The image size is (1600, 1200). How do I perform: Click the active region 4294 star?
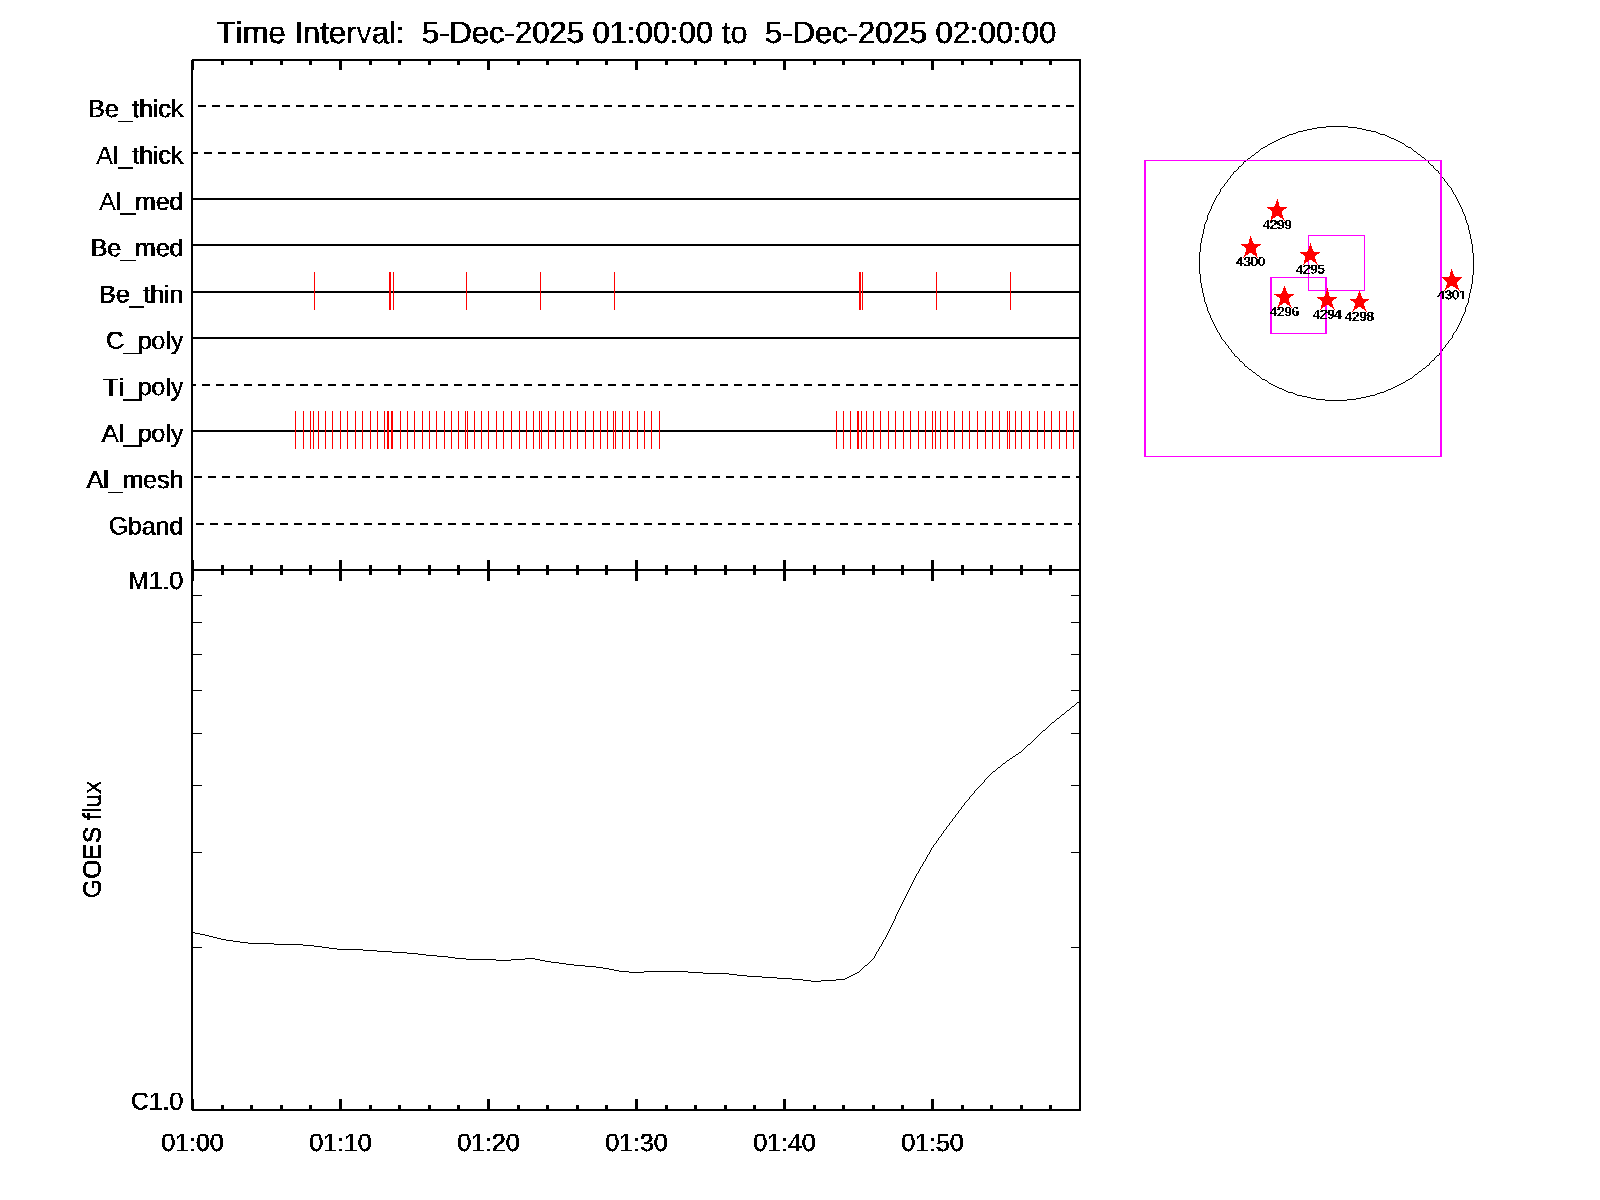click(x=1326, y=300)
